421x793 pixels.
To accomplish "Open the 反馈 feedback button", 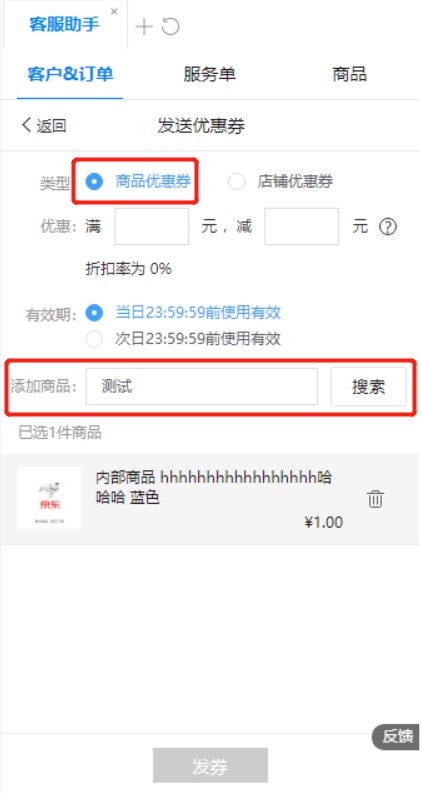I will tap(396, 736).
